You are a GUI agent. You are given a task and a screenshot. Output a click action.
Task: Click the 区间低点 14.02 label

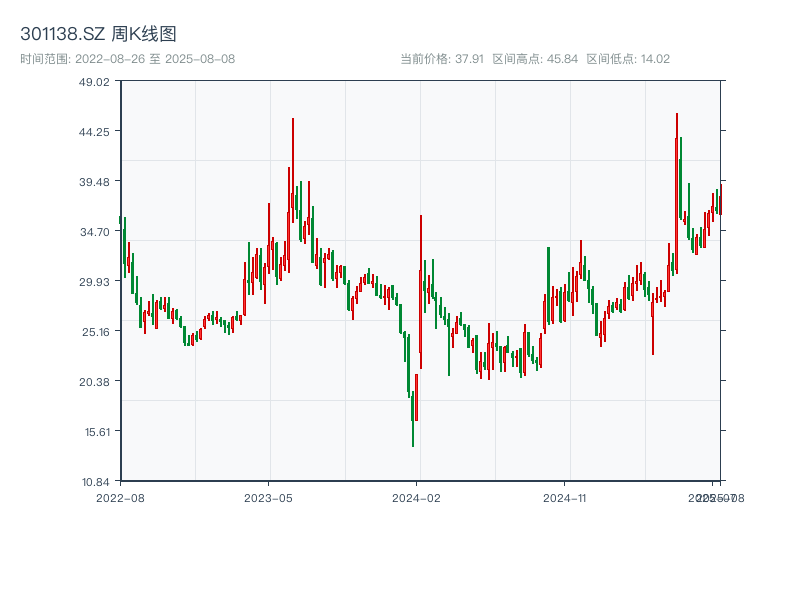pyautogui.click(x=628, y=59)
